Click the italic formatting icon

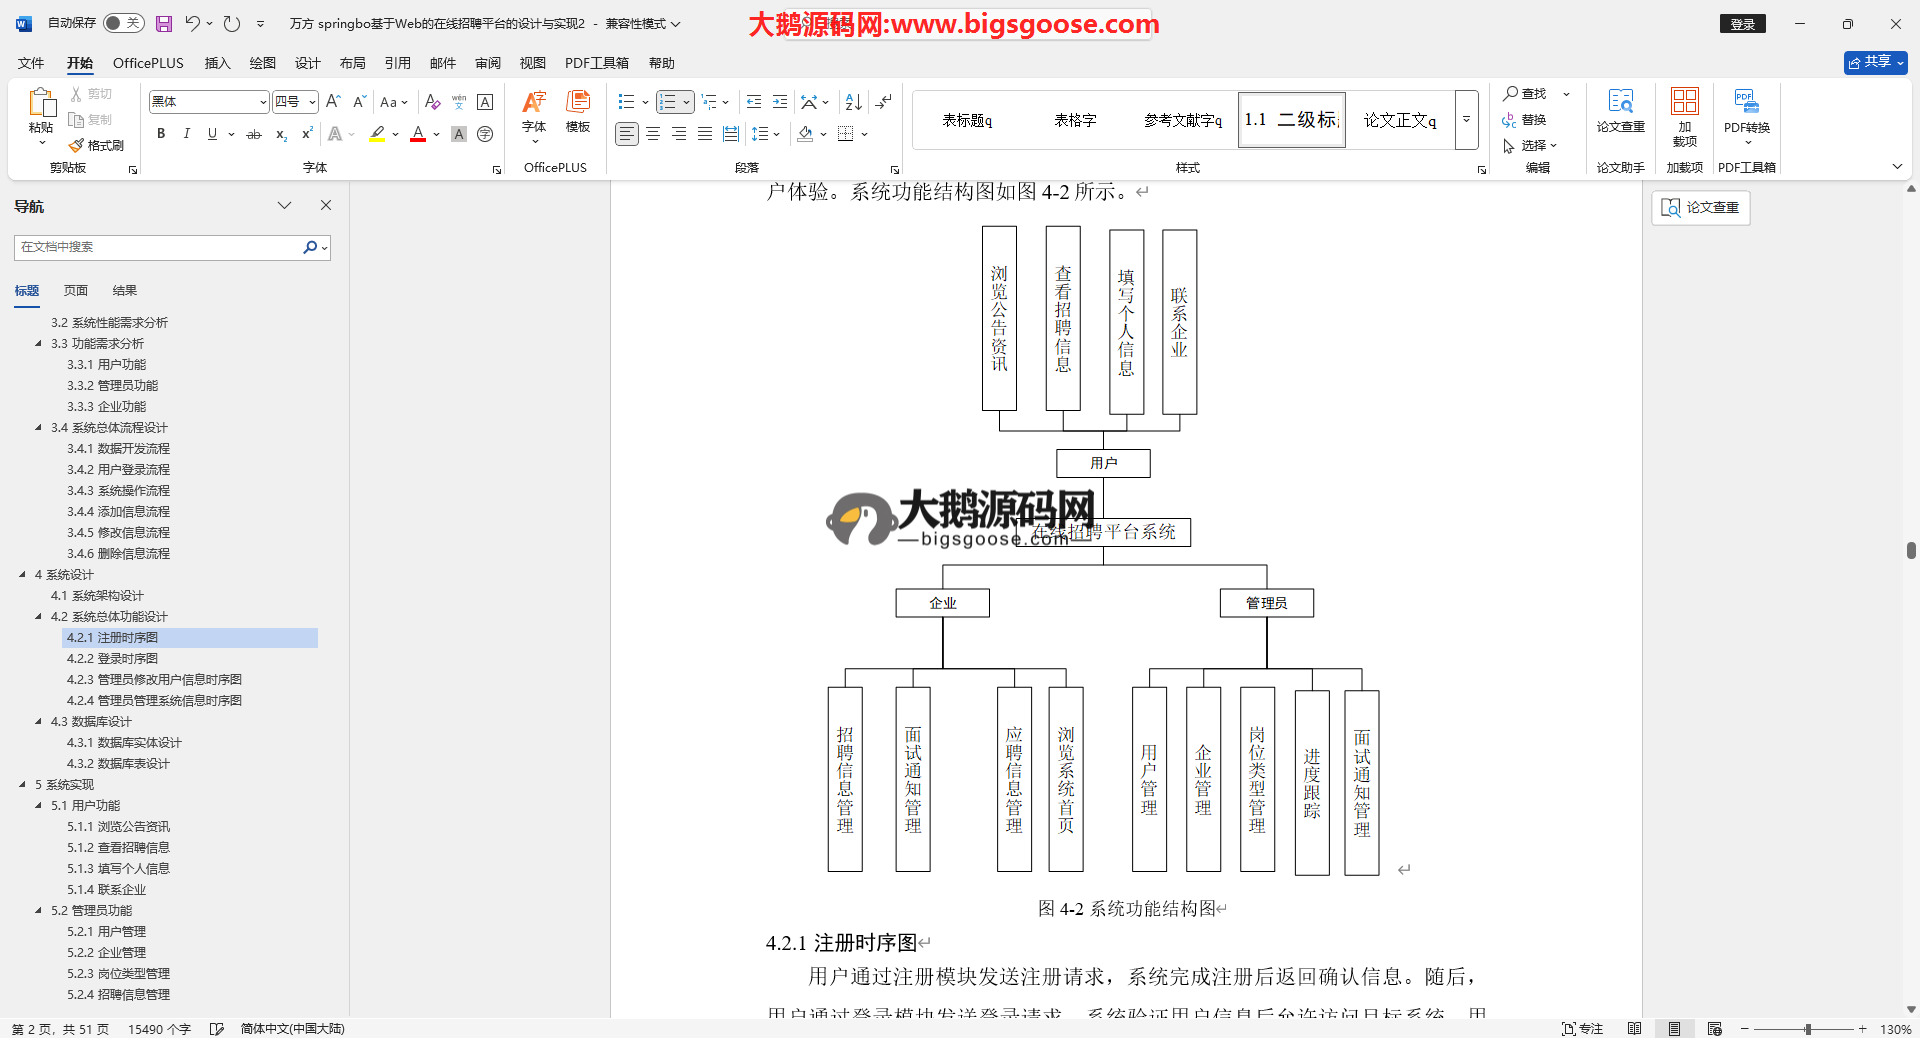click(186, 134)
